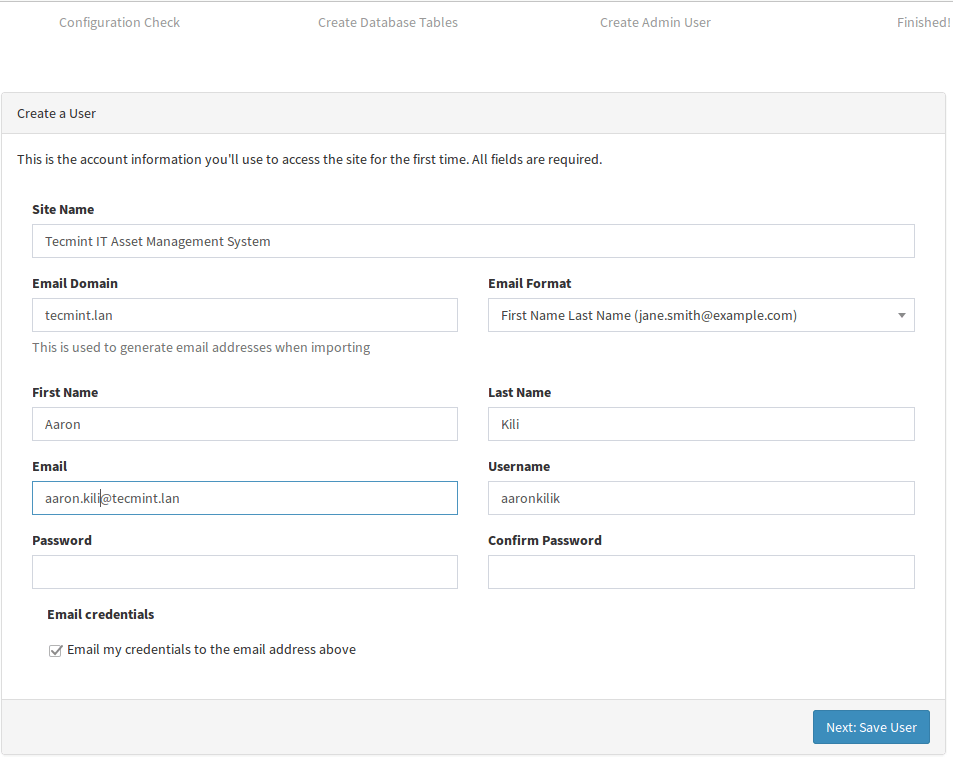This screenshot has height=768, width=953.
Task: Focus the empty Confirm Password field
Action: (x=701, y=572)
